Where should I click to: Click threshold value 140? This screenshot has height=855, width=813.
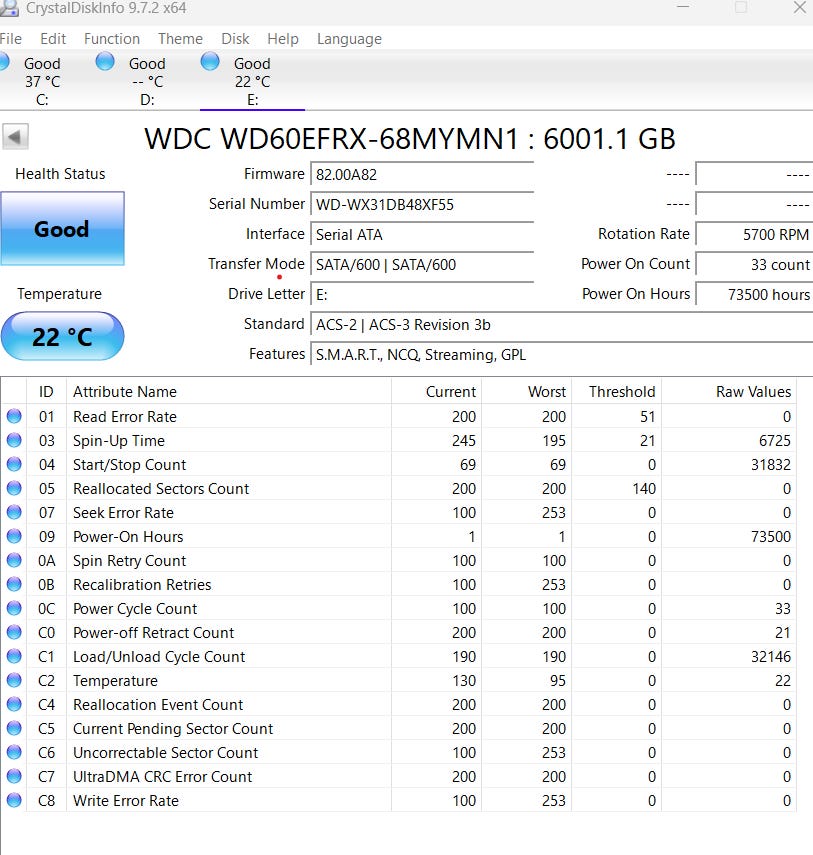(x=644, y=489)
